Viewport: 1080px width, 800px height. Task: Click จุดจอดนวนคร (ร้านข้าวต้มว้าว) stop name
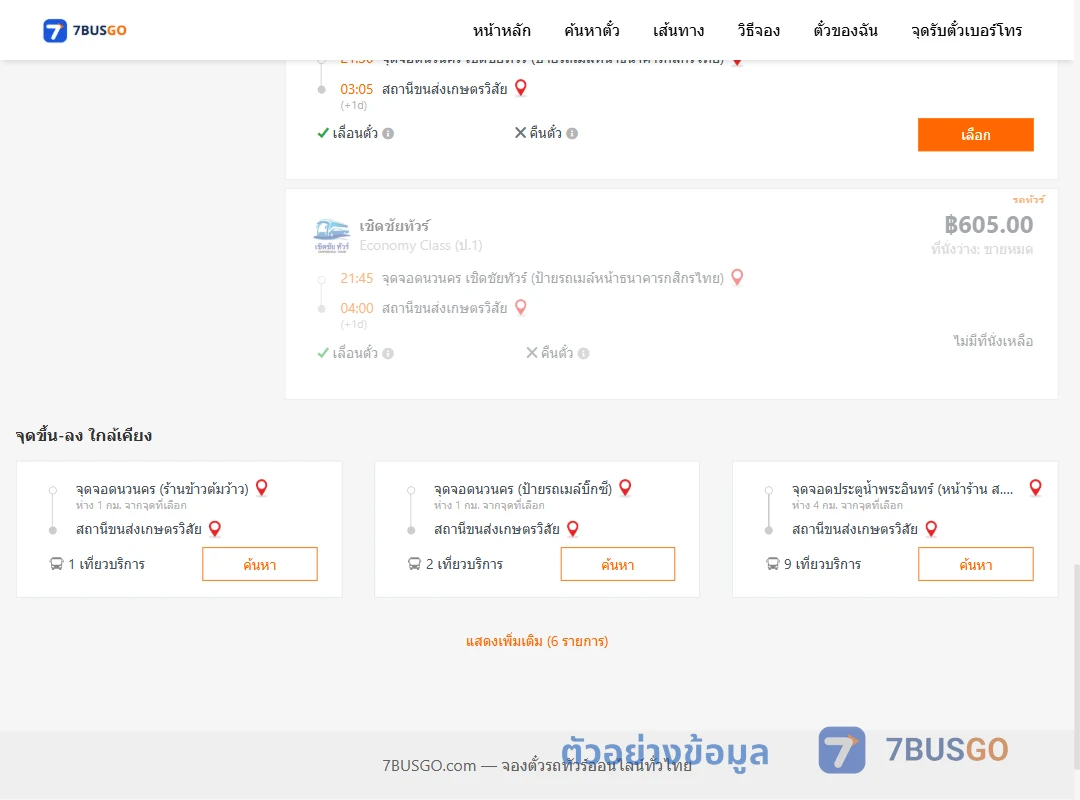point(162,489)
